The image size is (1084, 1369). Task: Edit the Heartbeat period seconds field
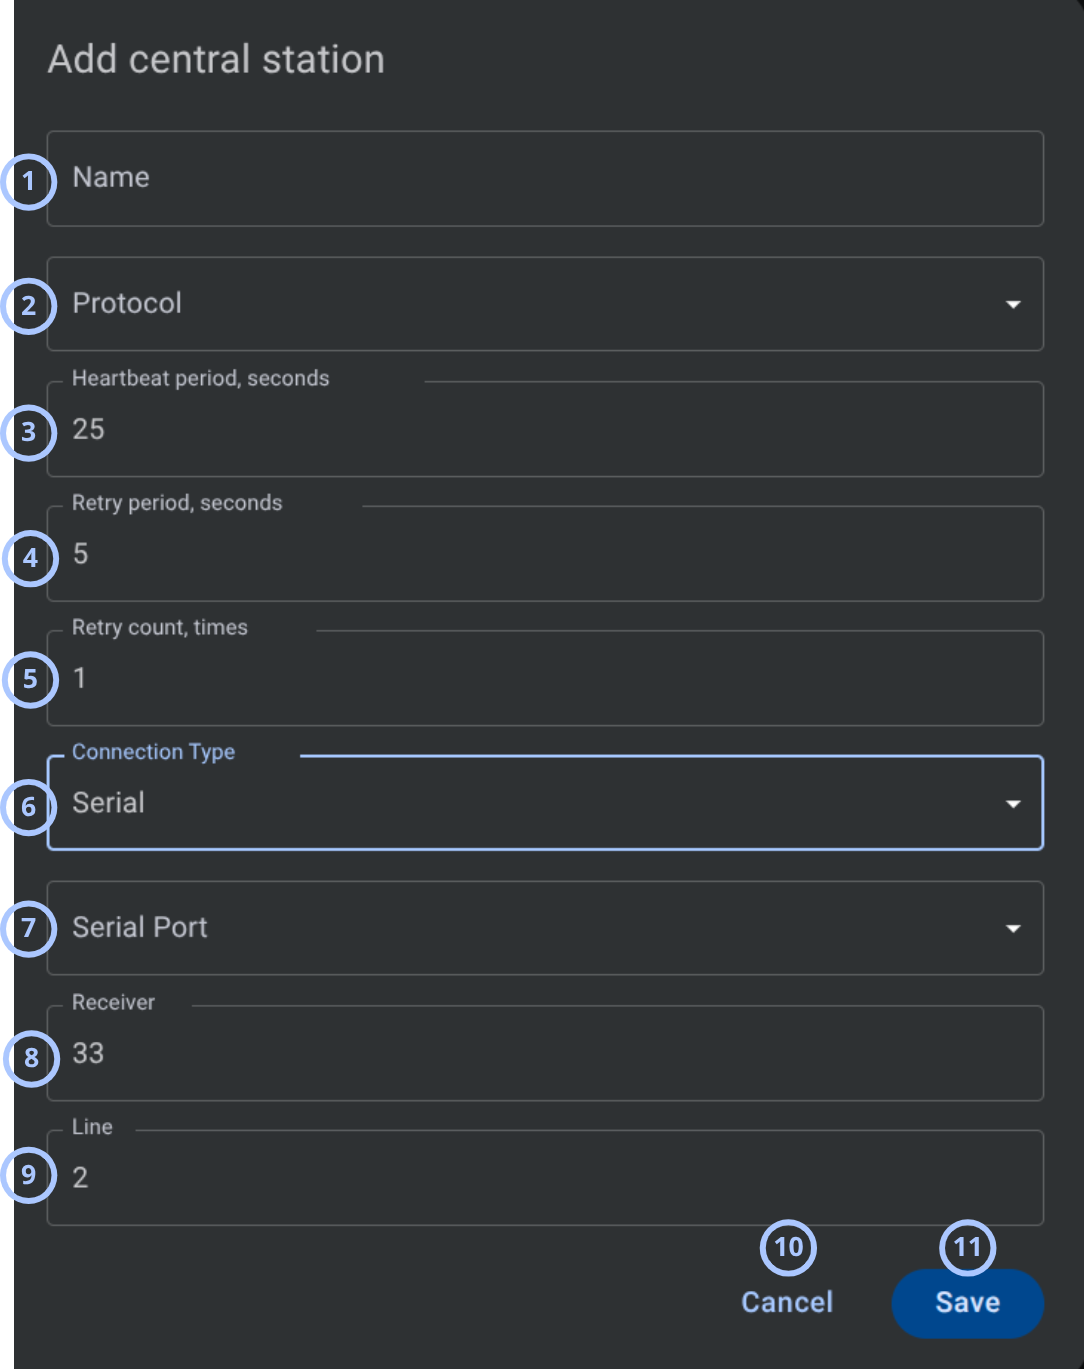click(545, 429)
